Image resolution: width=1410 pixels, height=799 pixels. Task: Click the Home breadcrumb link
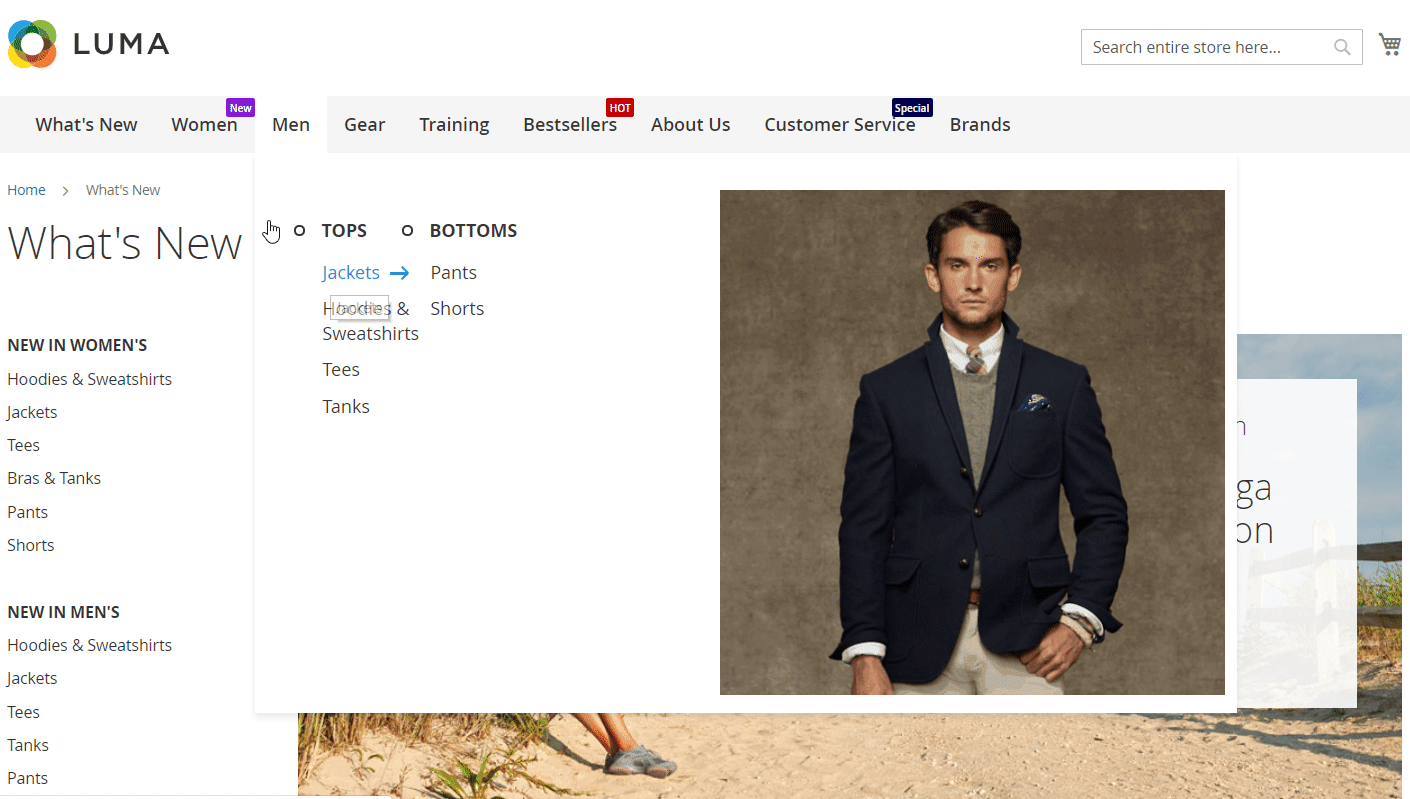[26, 190]
